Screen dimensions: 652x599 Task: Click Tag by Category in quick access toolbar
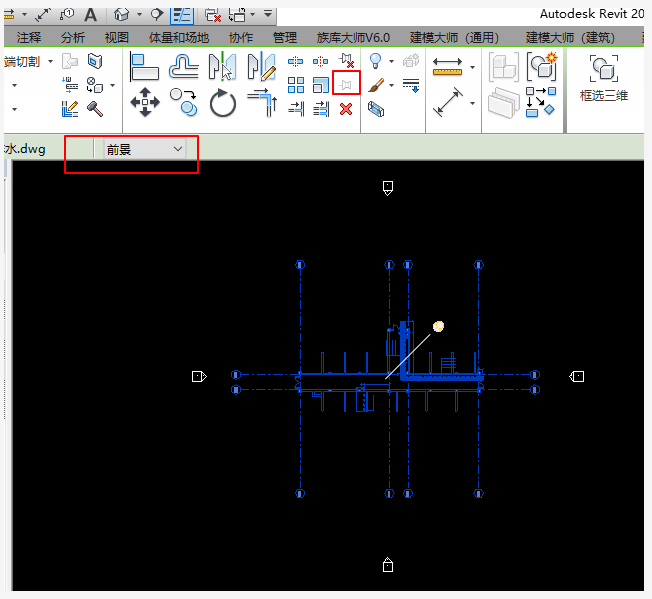pyautogui.click(x=67, y=15)
